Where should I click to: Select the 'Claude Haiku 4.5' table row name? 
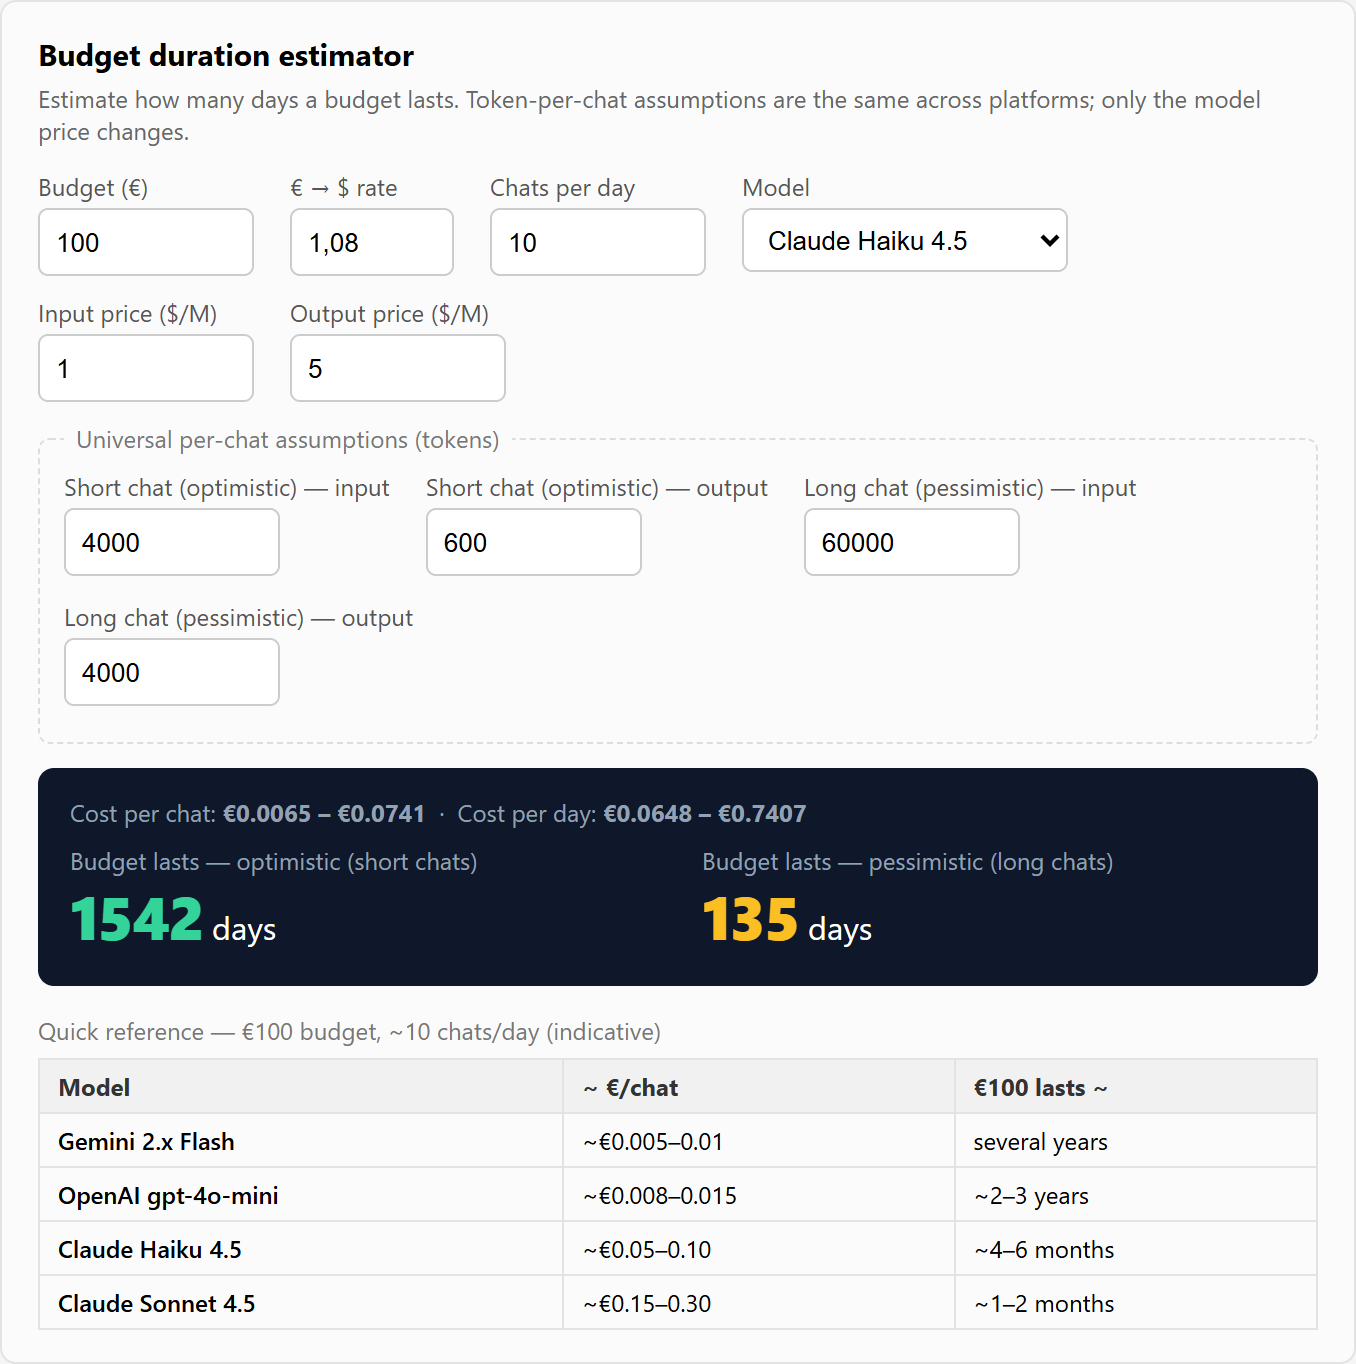tap(150, 1250)
